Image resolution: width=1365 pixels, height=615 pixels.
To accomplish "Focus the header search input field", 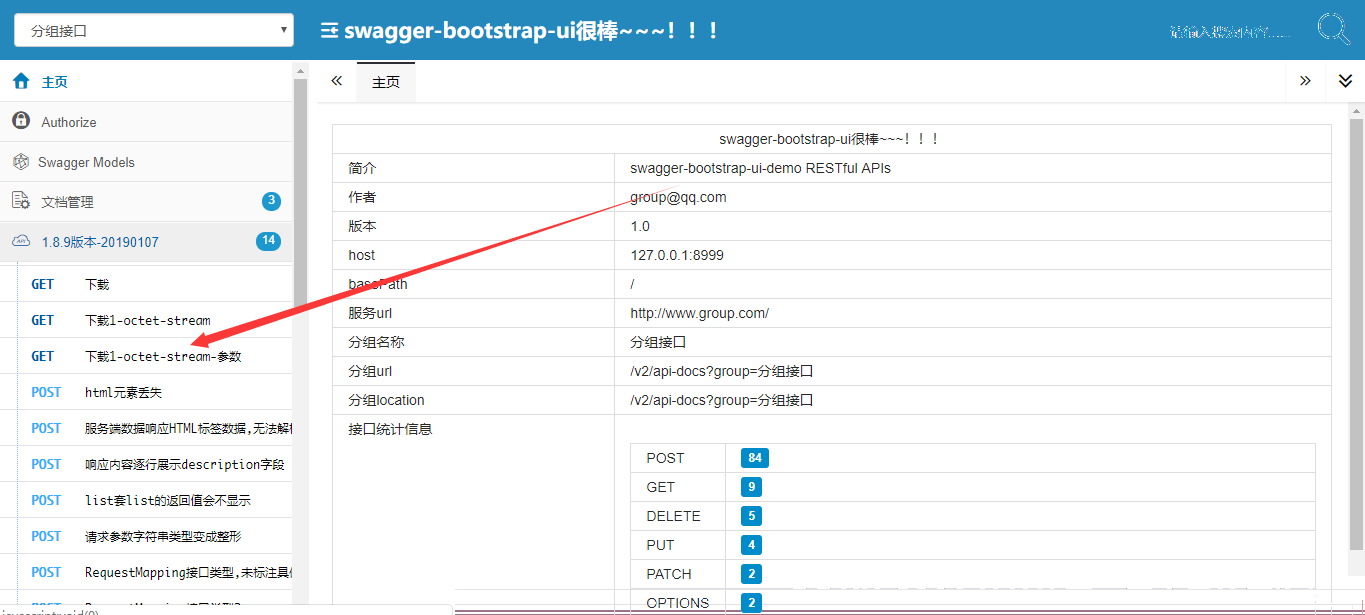I will coord(1232,32).
